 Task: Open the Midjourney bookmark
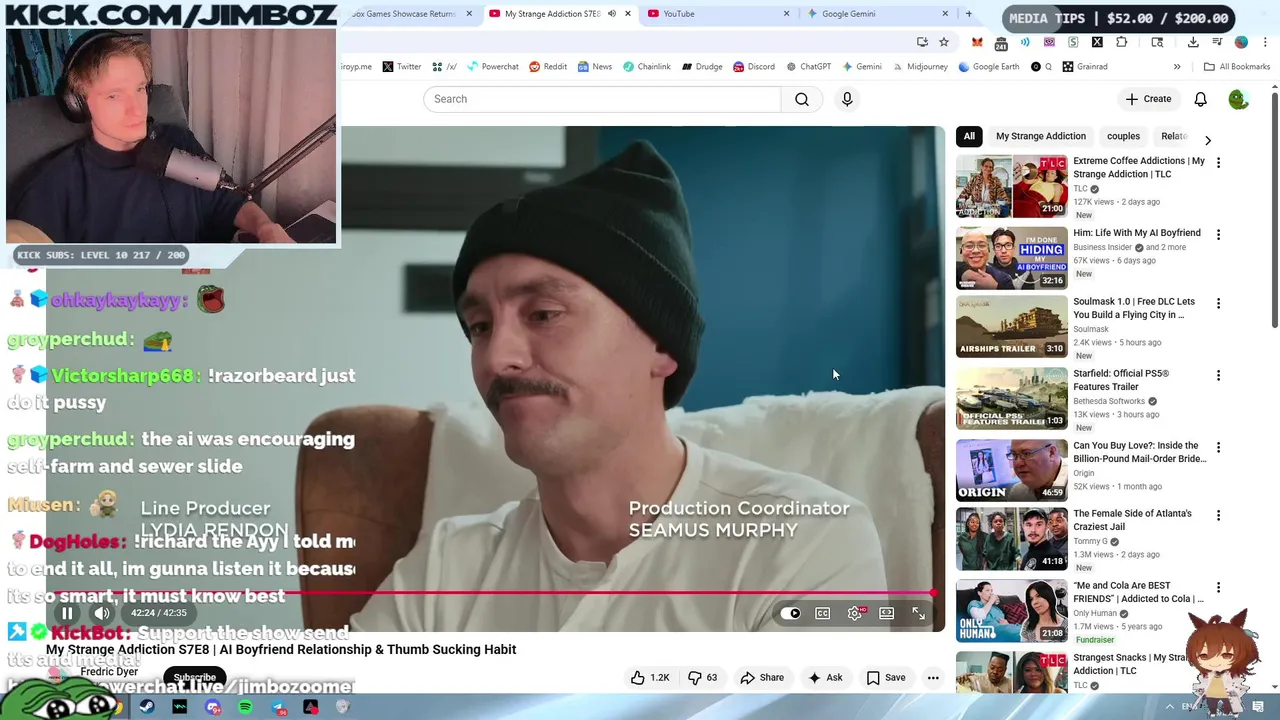pyautogui.click(x=920, y=67)
